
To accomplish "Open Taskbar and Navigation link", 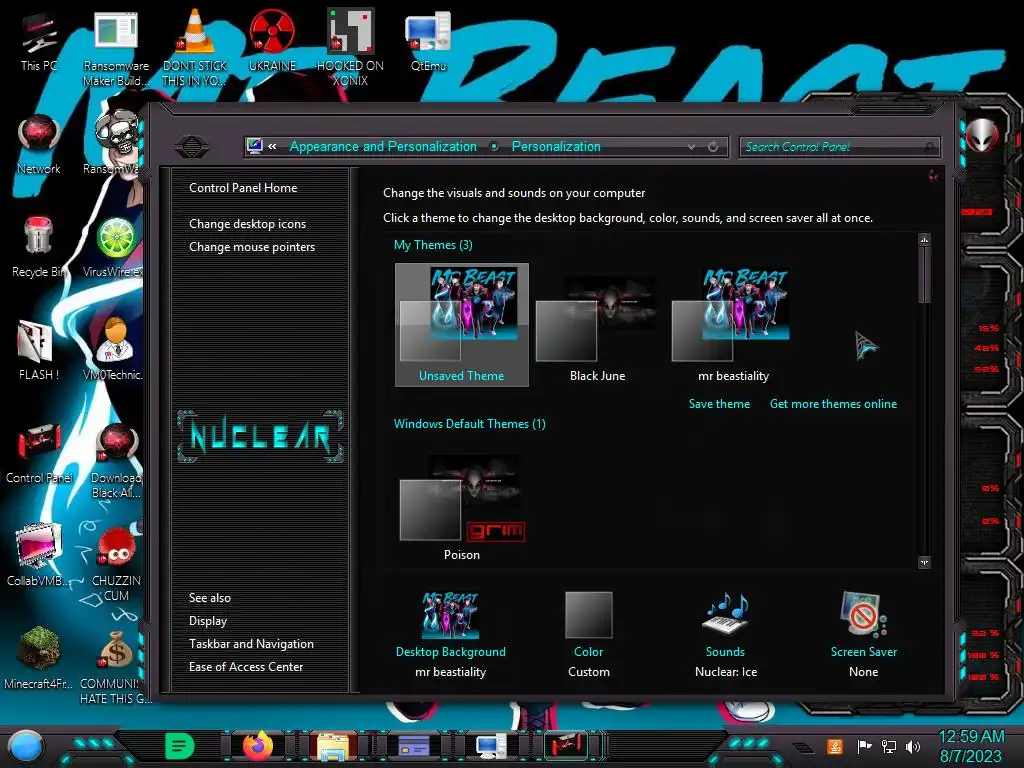I will point(251,643).
